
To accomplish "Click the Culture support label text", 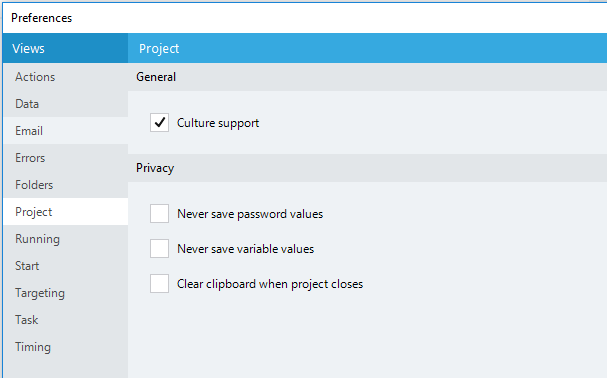I will coord(218,123).
